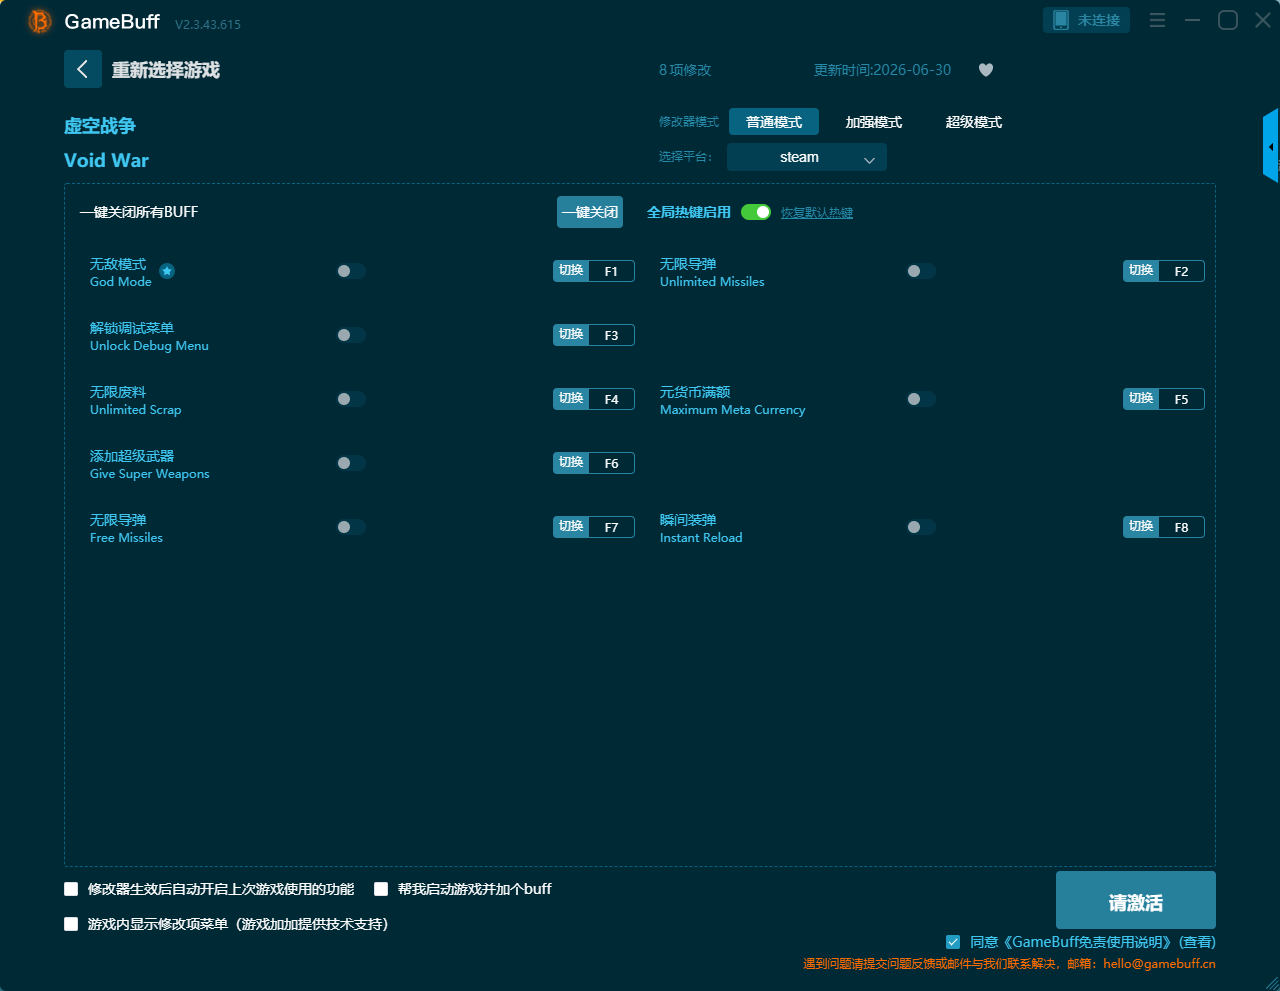
Task: Enable Instant Reload switch
Action: [921, 527]
